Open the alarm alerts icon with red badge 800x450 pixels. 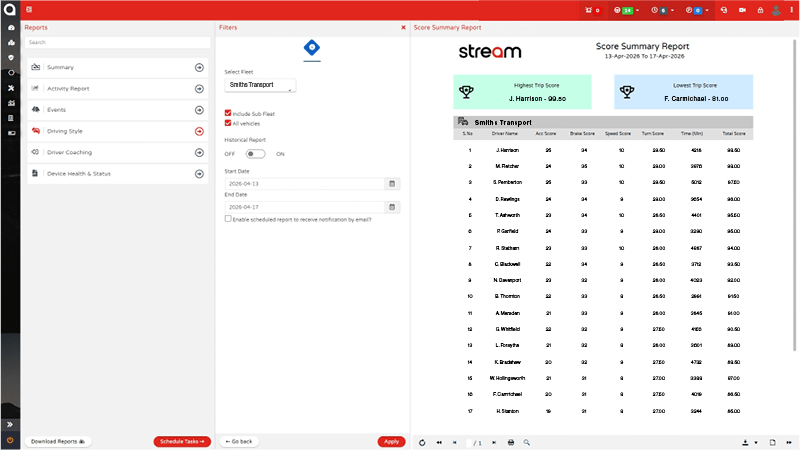(x=592, y=10)
